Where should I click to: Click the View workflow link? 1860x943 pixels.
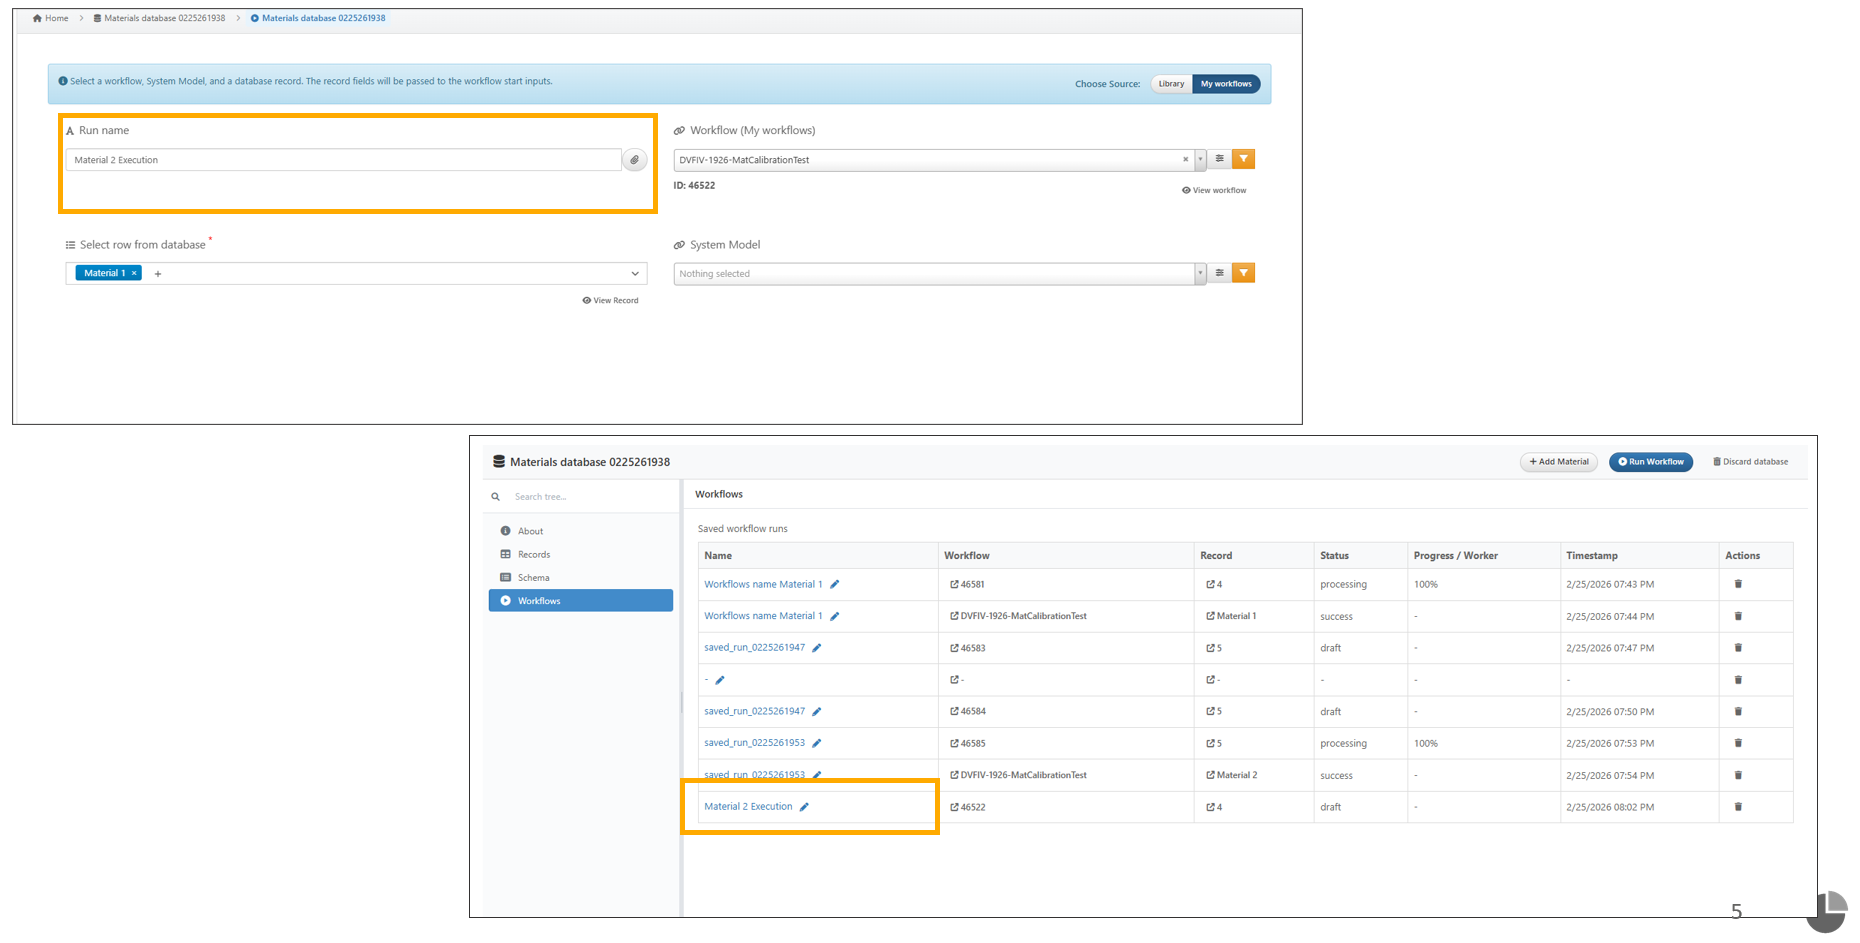click(x=1214, y=190)
